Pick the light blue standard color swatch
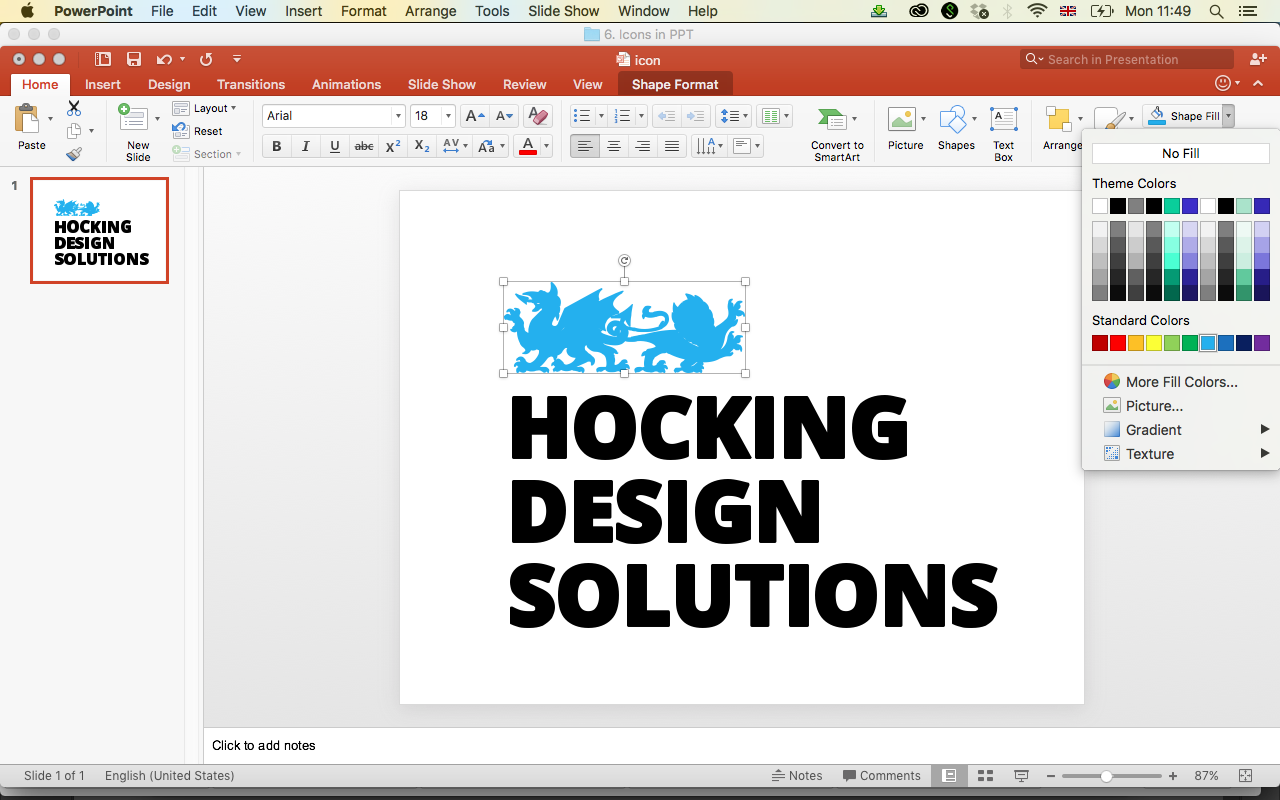This screenshot has width=1280, height=800. [1208, 342]
